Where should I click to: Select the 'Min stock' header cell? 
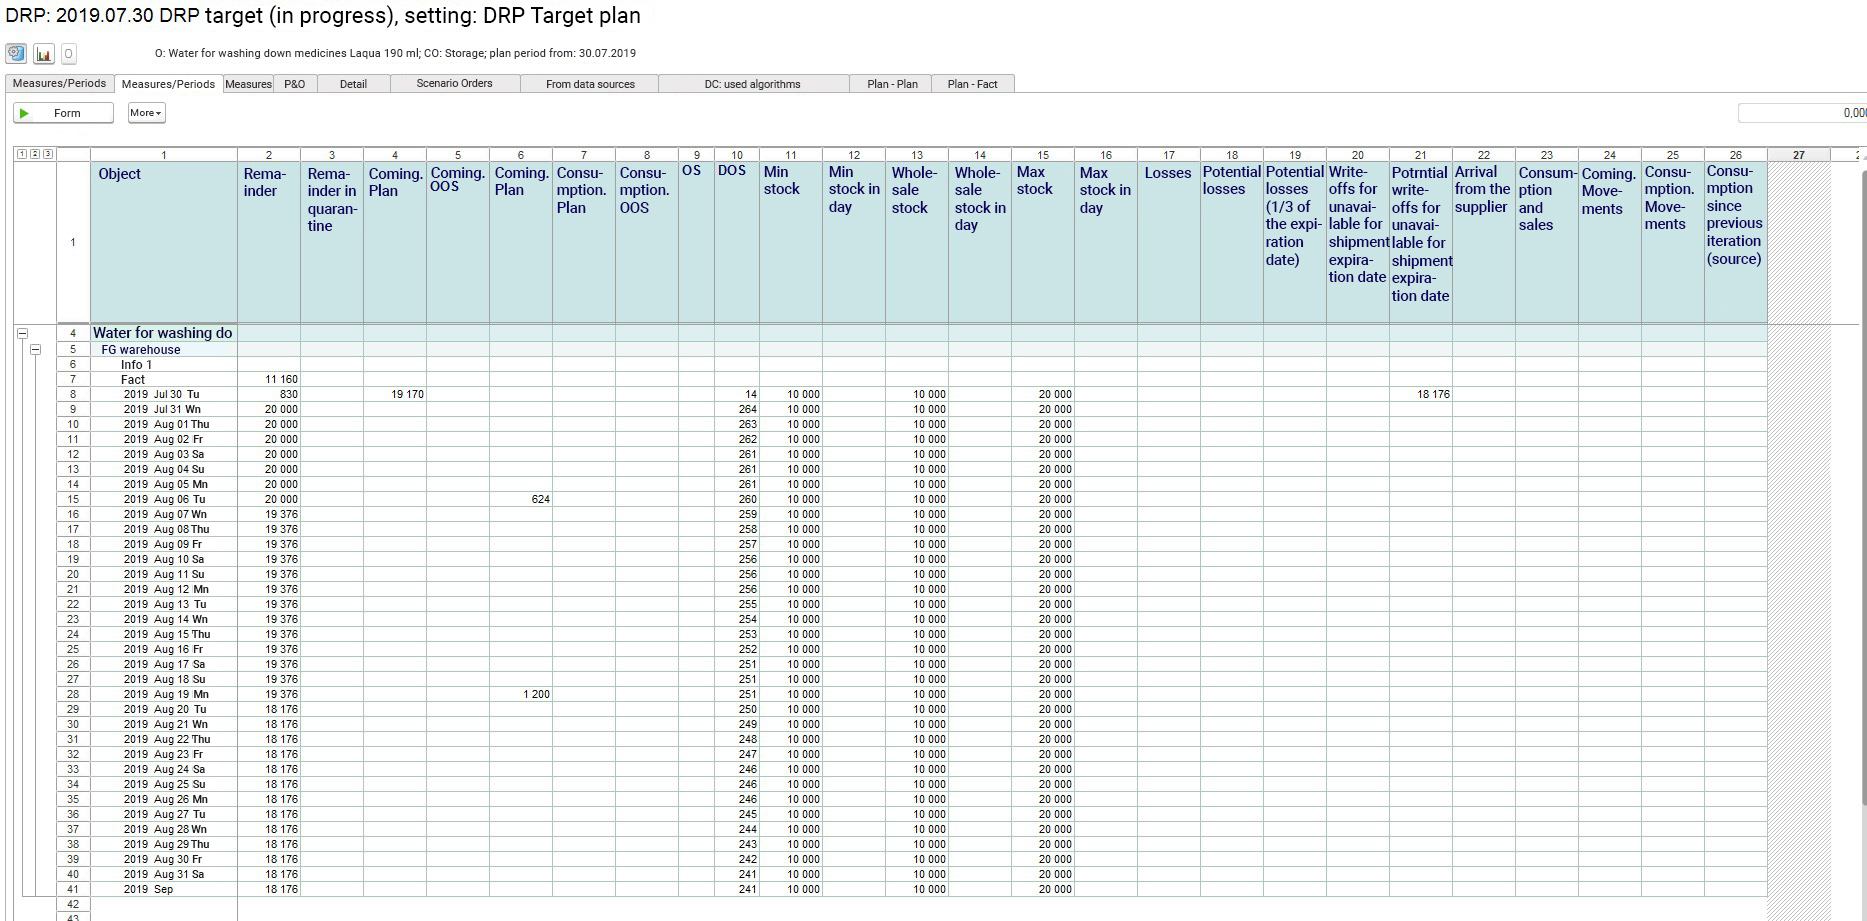(791, 242)
